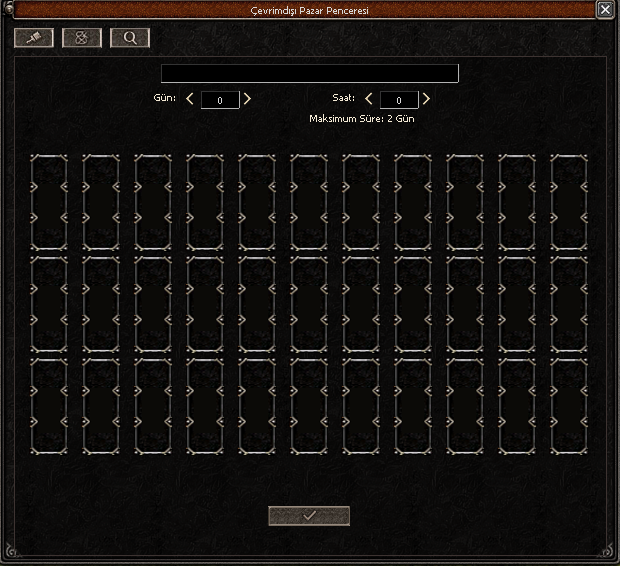Screen dimensions: 620x566
Task: Click the Saat number input box
Action: [x=398, y=100]
